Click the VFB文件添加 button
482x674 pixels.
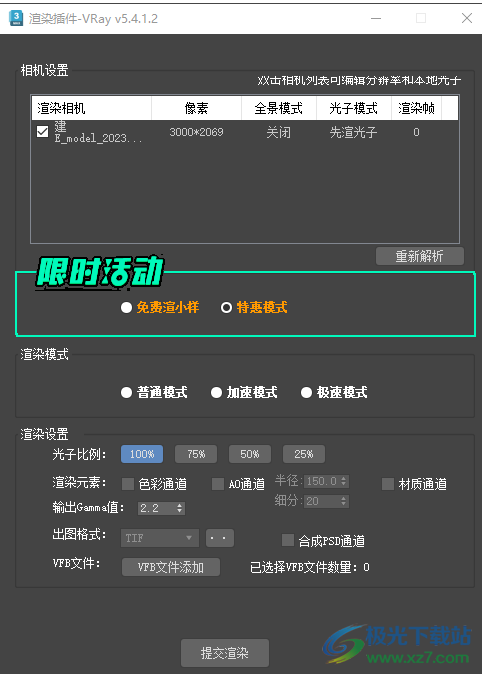click(171, 567)
